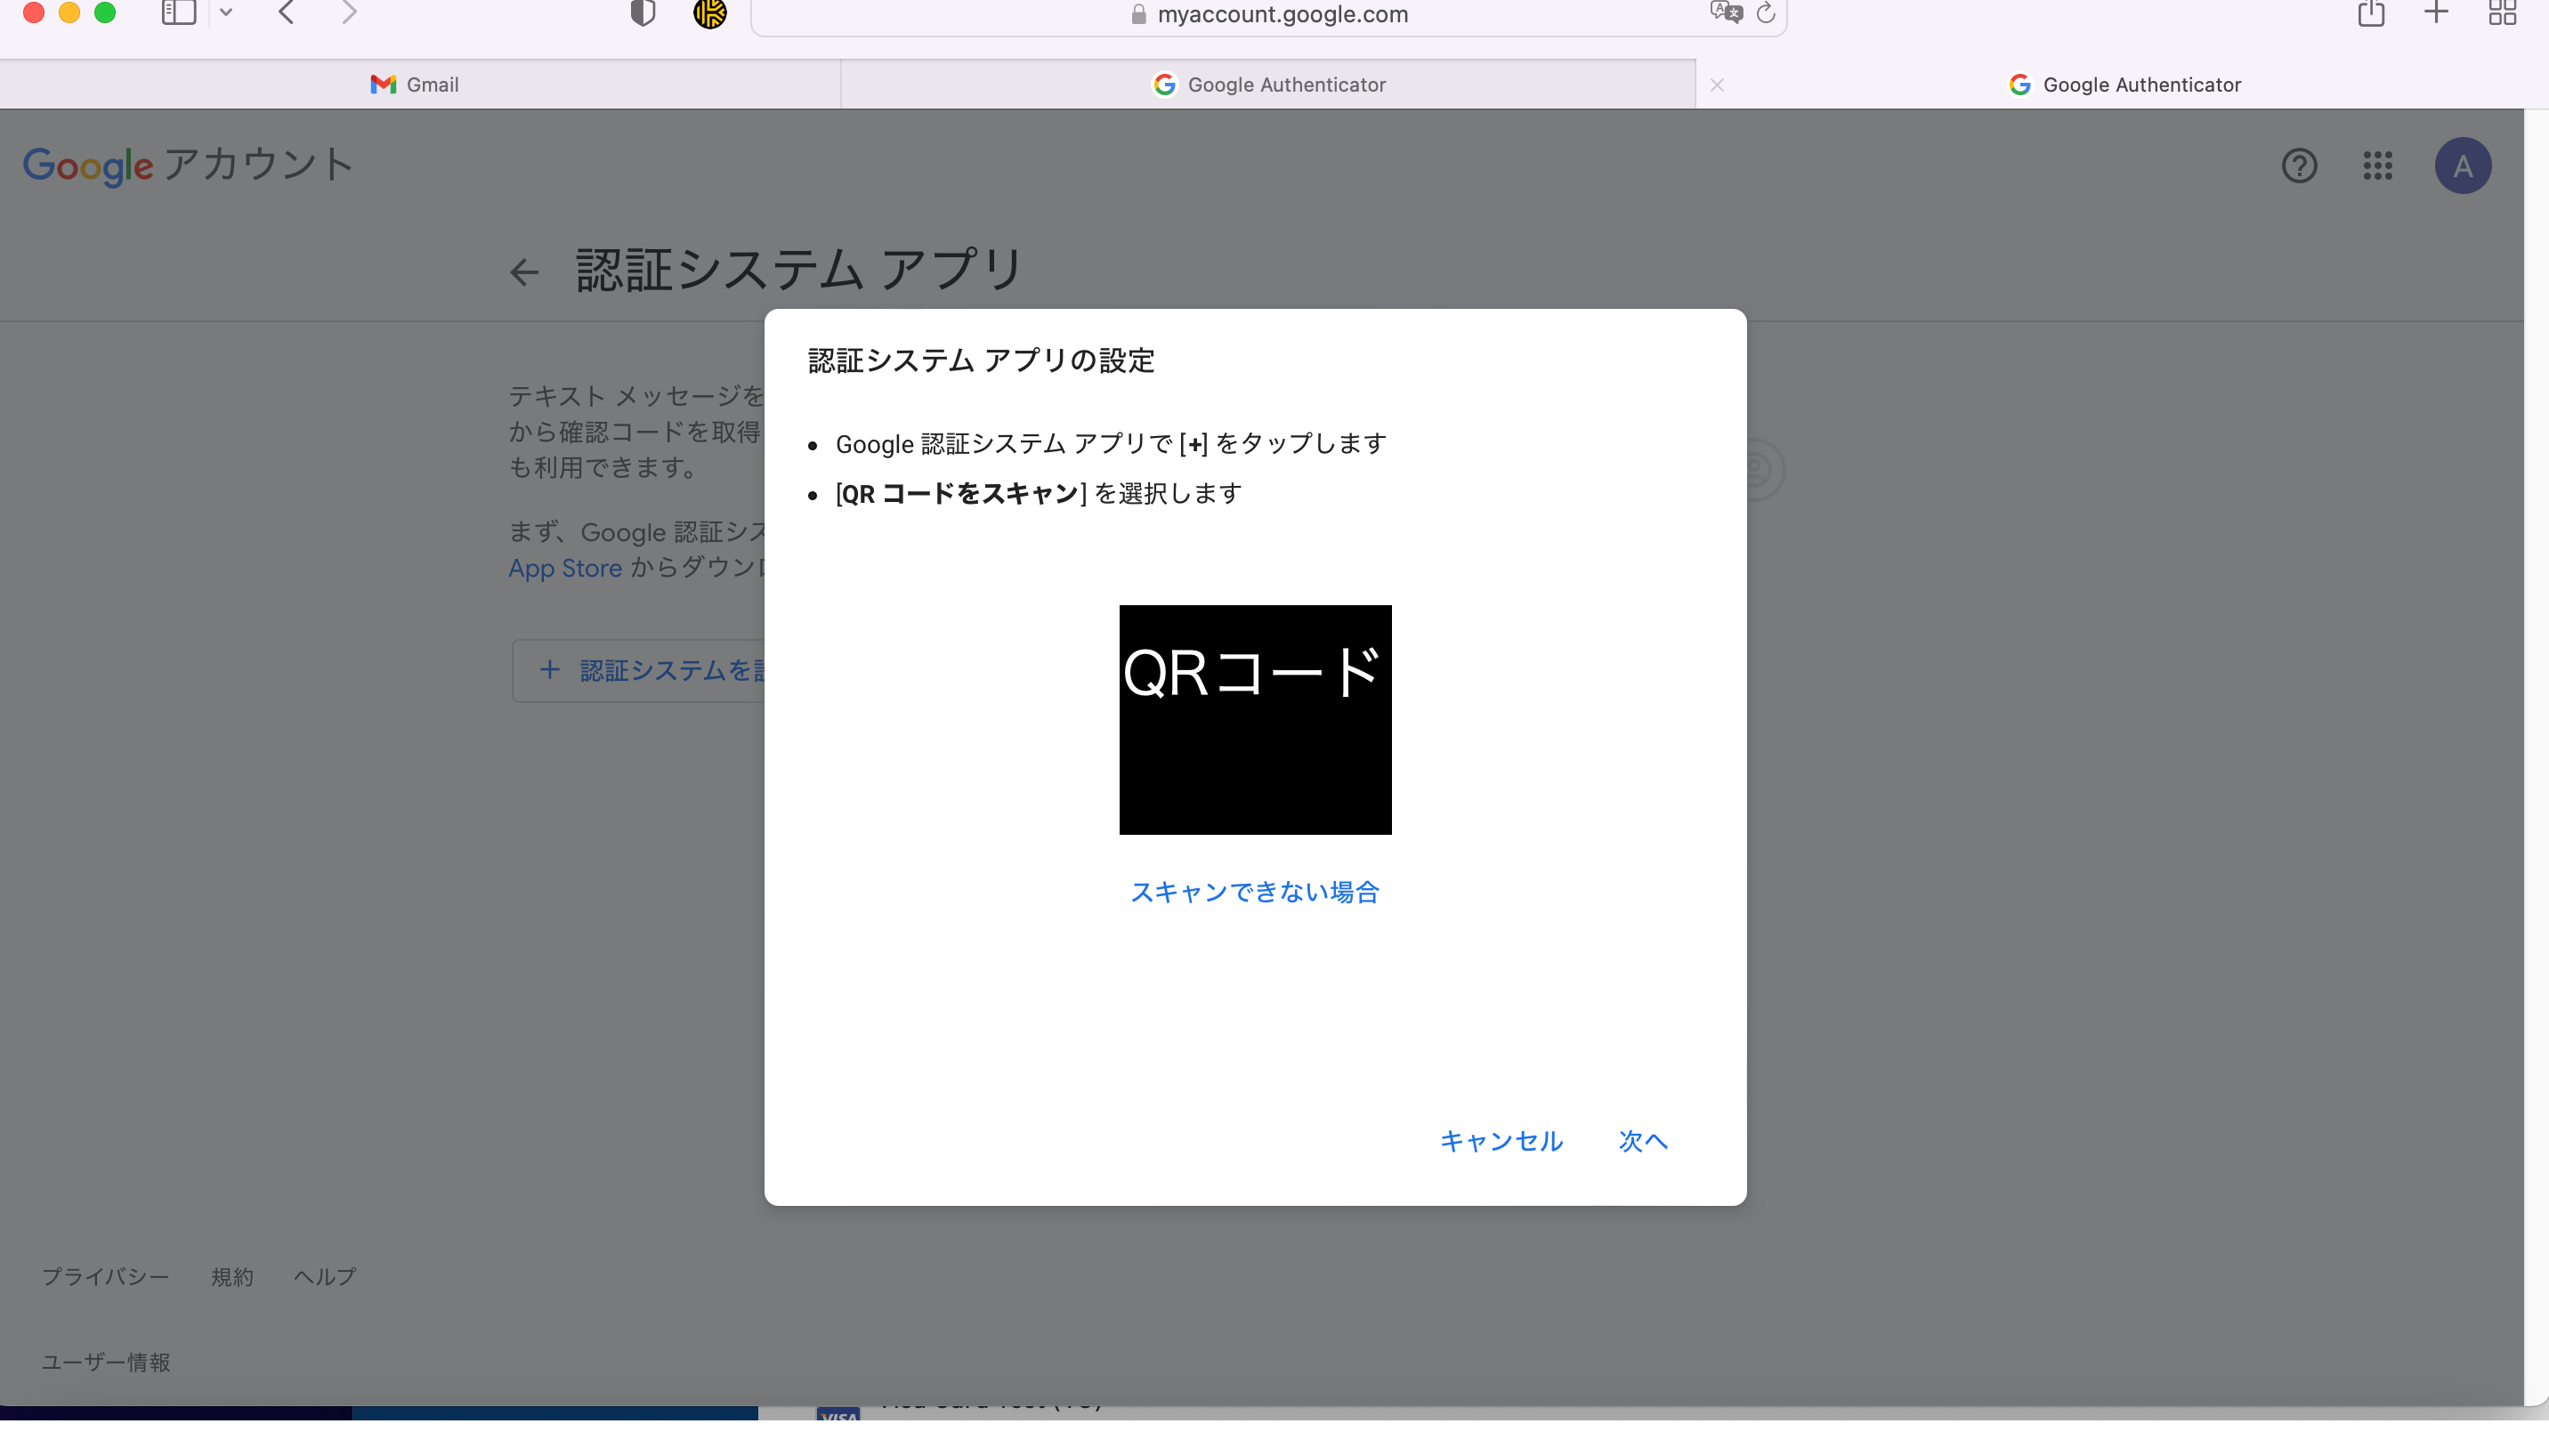Image resolution: width=2549 pixels, height=1456 pixels.
Task: Switch to the Gmail tab
Action: (415, 85)
